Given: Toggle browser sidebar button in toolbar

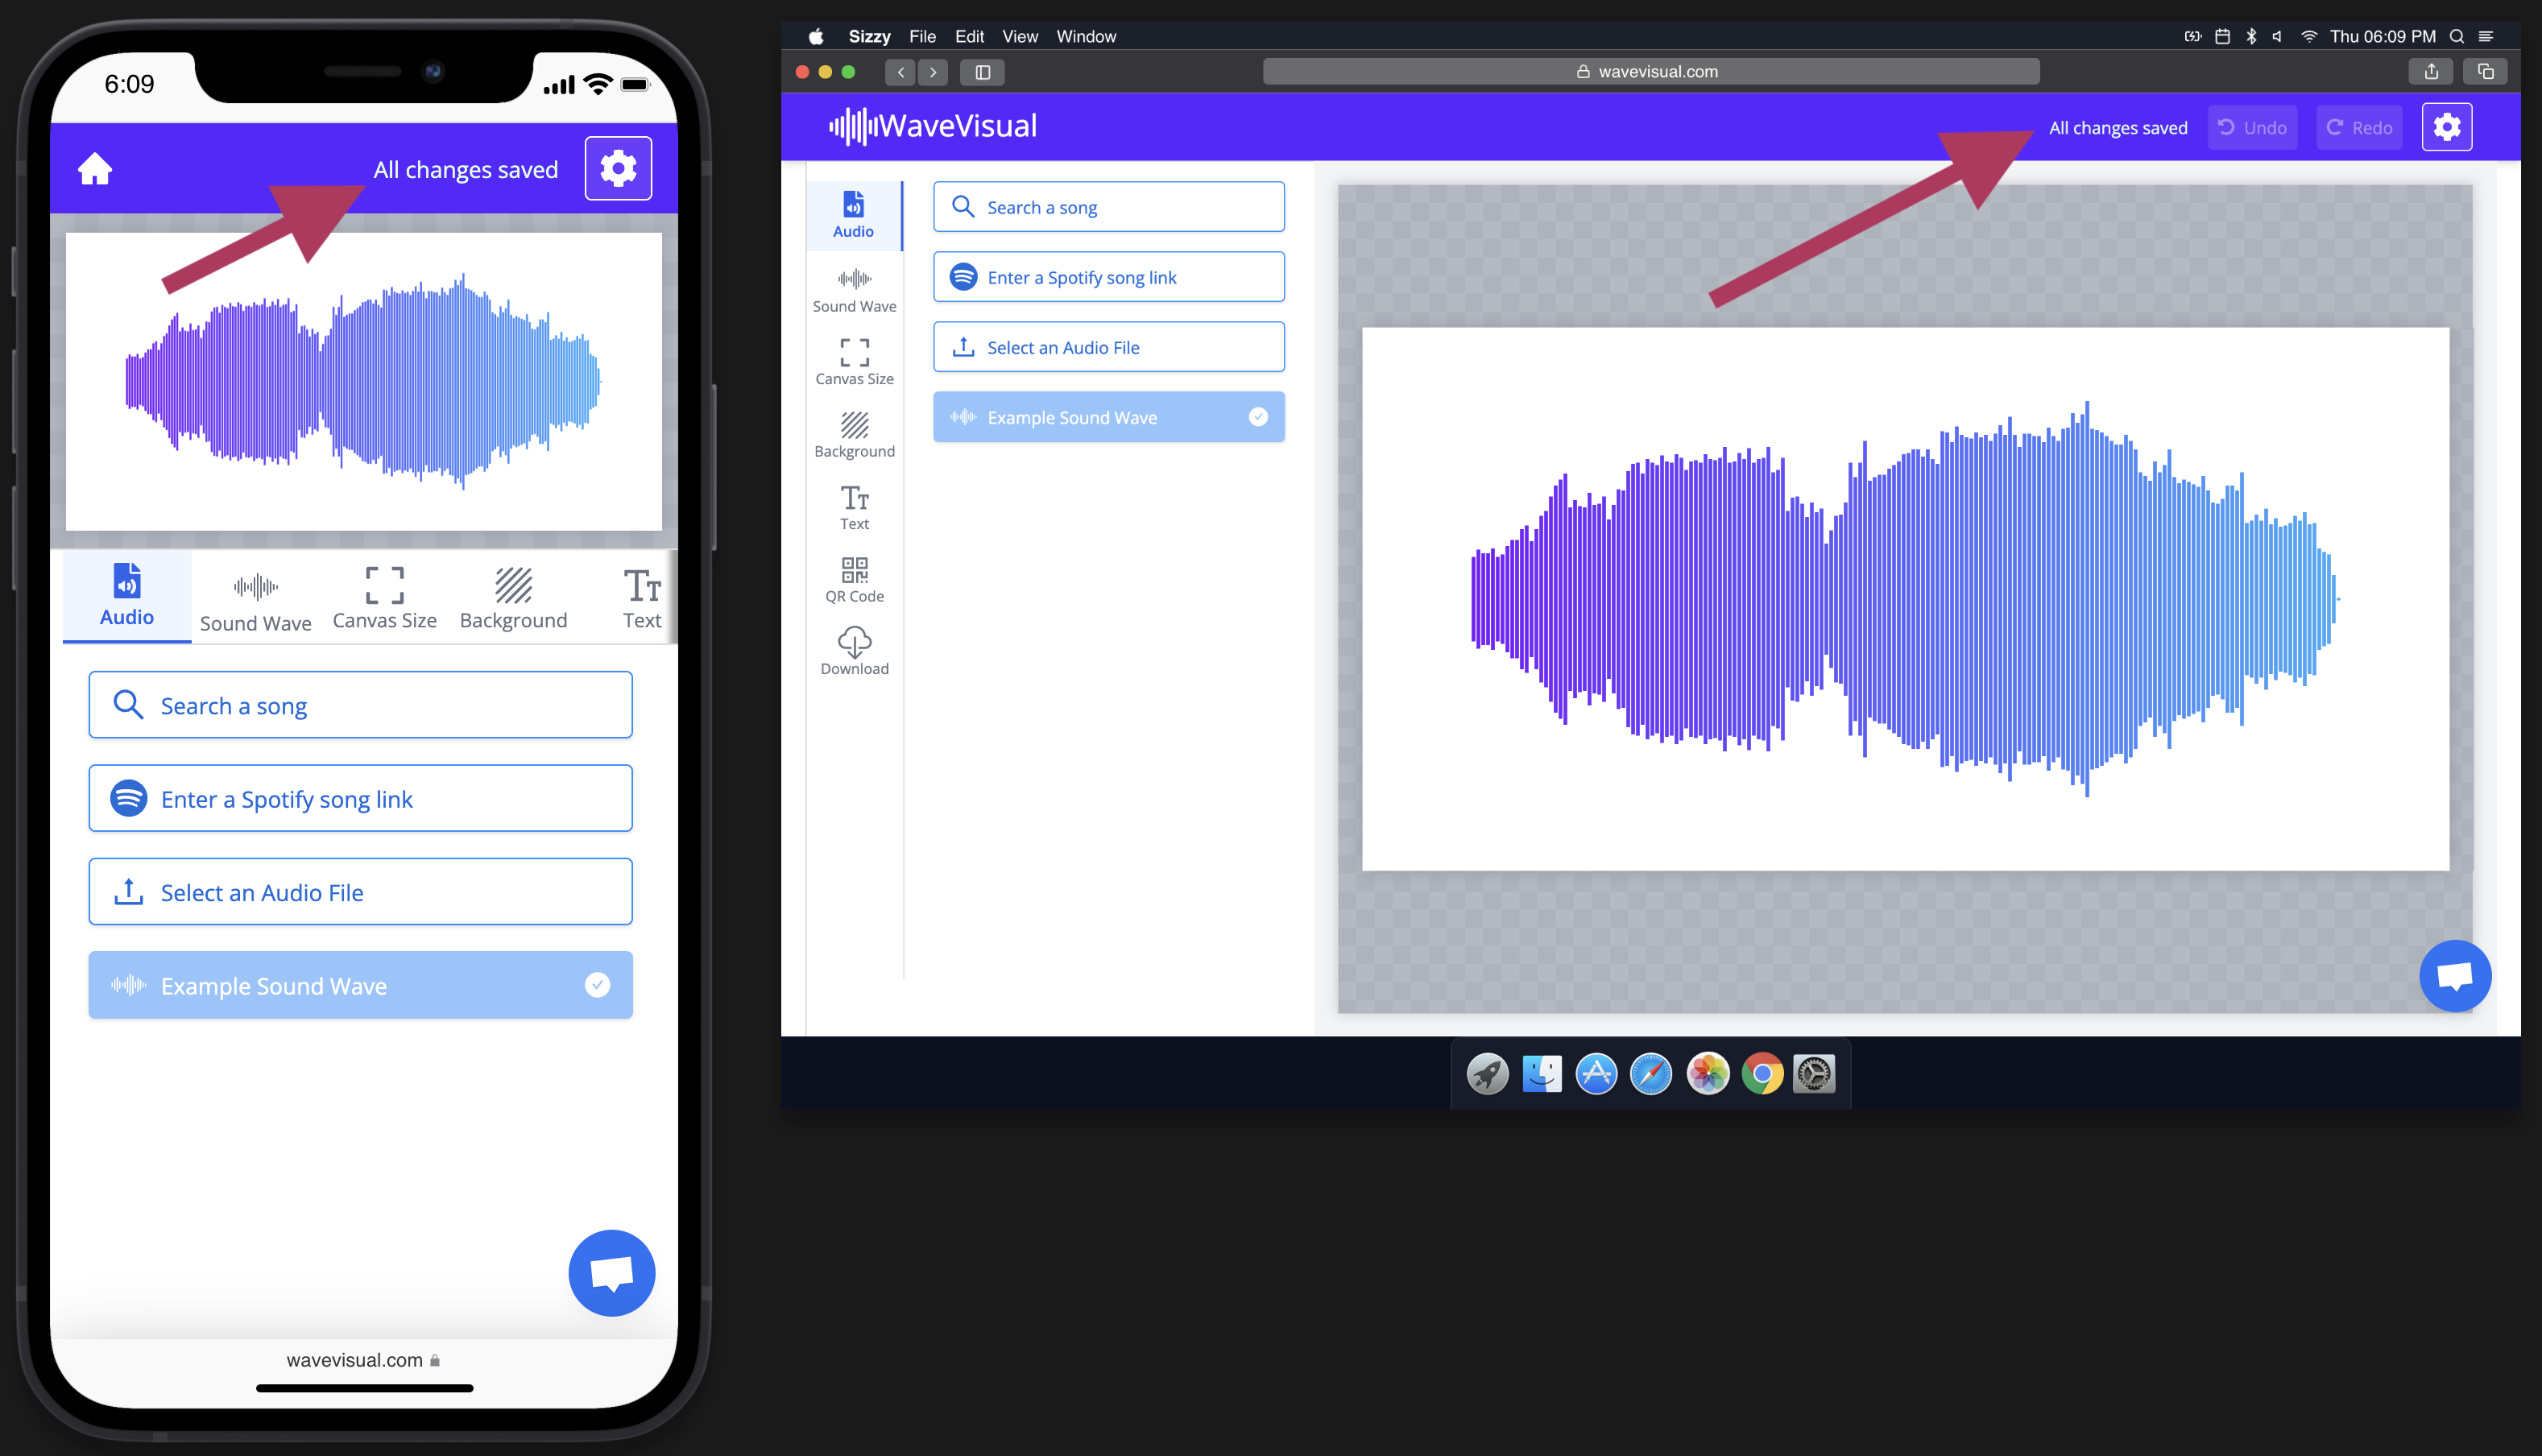Looking at the screenshot, I should coord(982,72).
